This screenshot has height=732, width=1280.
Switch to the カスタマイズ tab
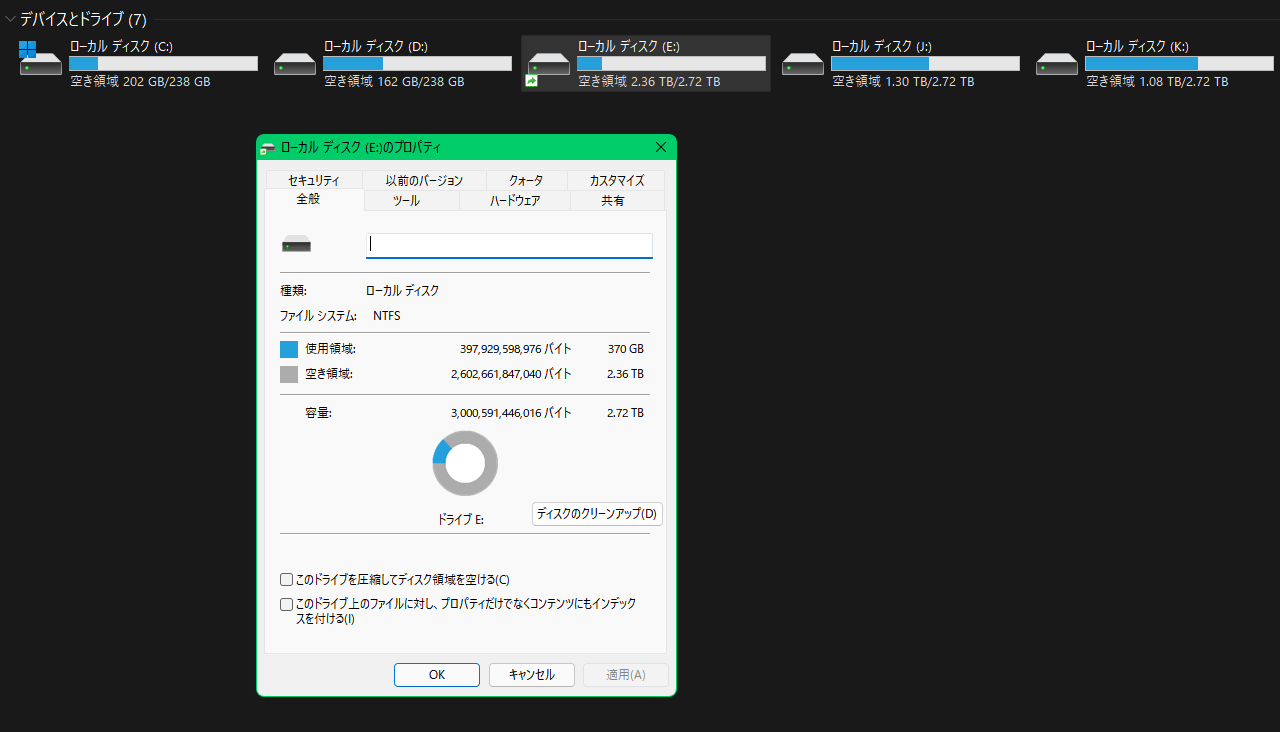[616, 181]
